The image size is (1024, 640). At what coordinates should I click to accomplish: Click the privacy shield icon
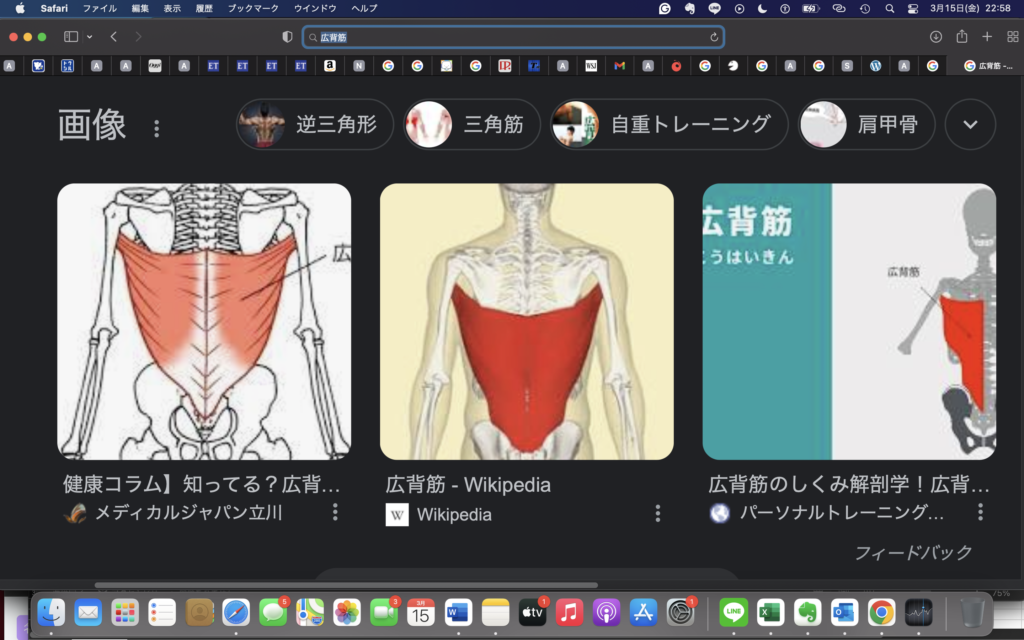pyautogui.click(x=288, y=37)
